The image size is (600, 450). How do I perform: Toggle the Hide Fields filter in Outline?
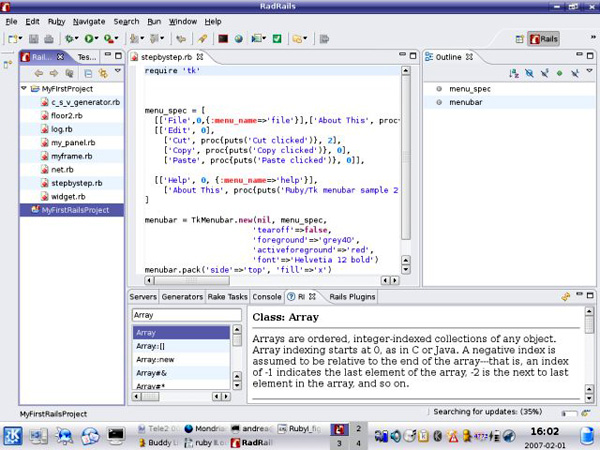[x=529, y=73]
